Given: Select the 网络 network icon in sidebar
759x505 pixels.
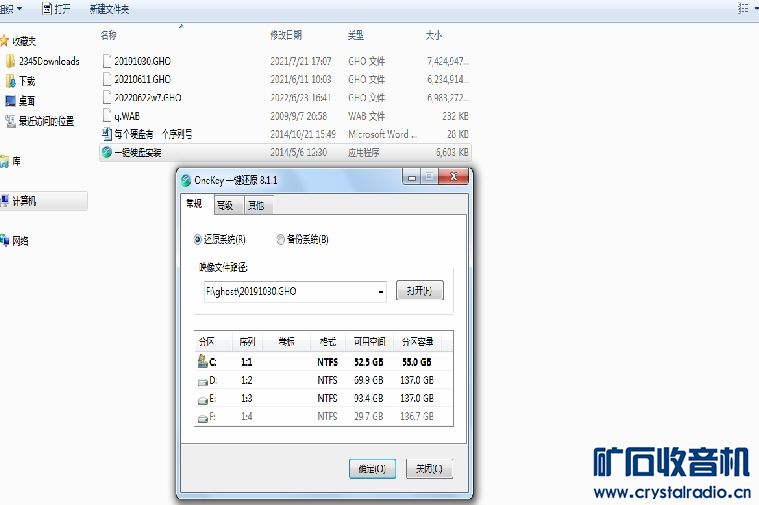Looking at the screenshot, I should (x=4, y=240).
